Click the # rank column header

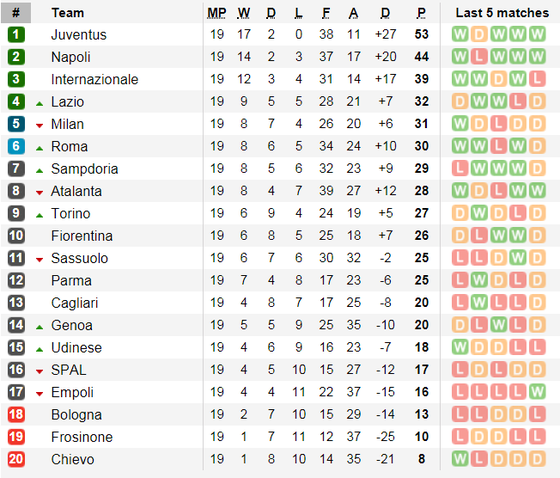pyautogui.click(x=16, y=13)
